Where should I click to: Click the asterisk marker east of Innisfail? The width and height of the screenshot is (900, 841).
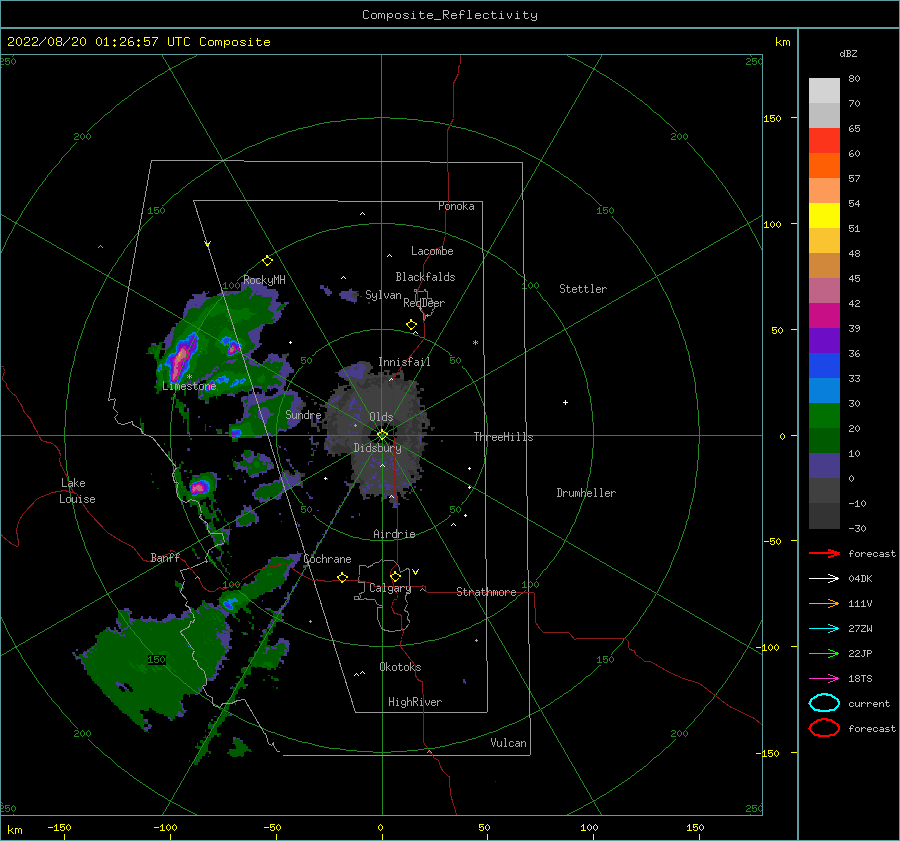[475, 343]
